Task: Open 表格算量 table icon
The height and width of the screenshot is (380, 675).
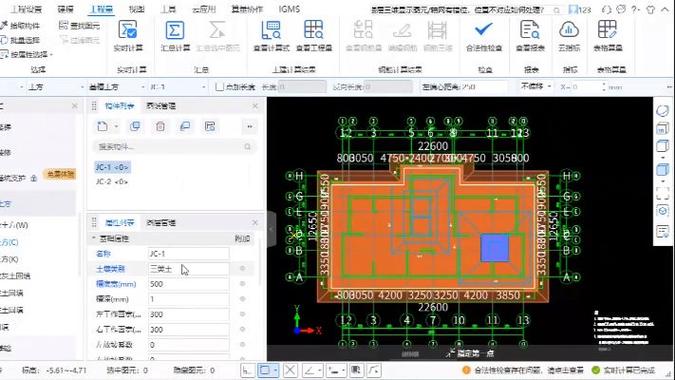Action: [x=608, y=37]
